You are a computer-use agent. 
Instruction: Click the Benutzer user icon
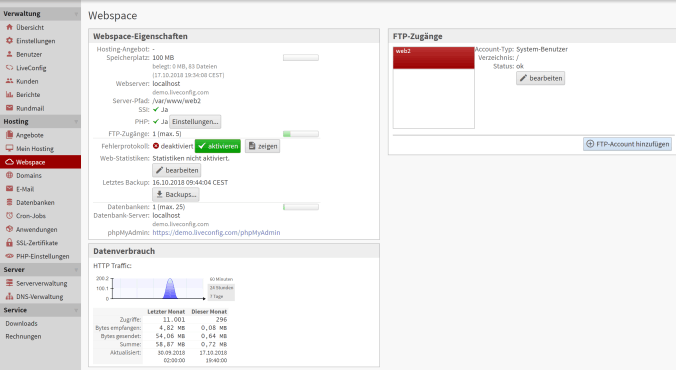(x=9, y=54)
